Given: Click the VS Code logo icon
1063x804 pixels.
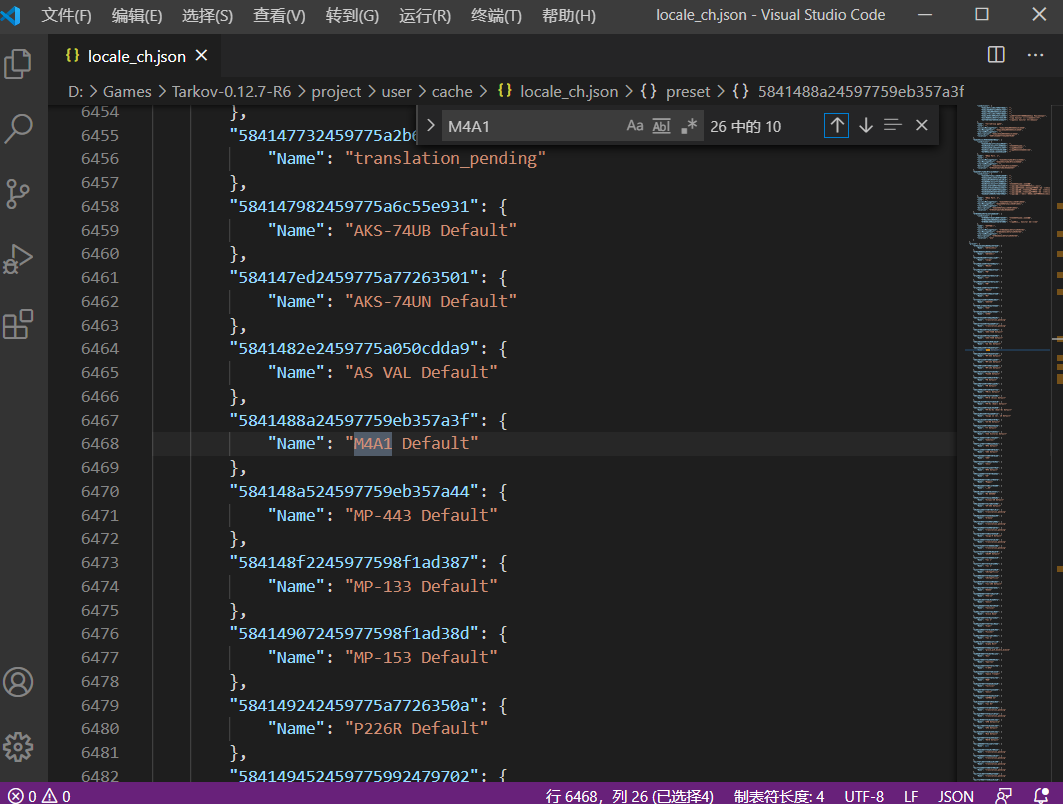Looking at the screenshot, I should tap(12, 15).
